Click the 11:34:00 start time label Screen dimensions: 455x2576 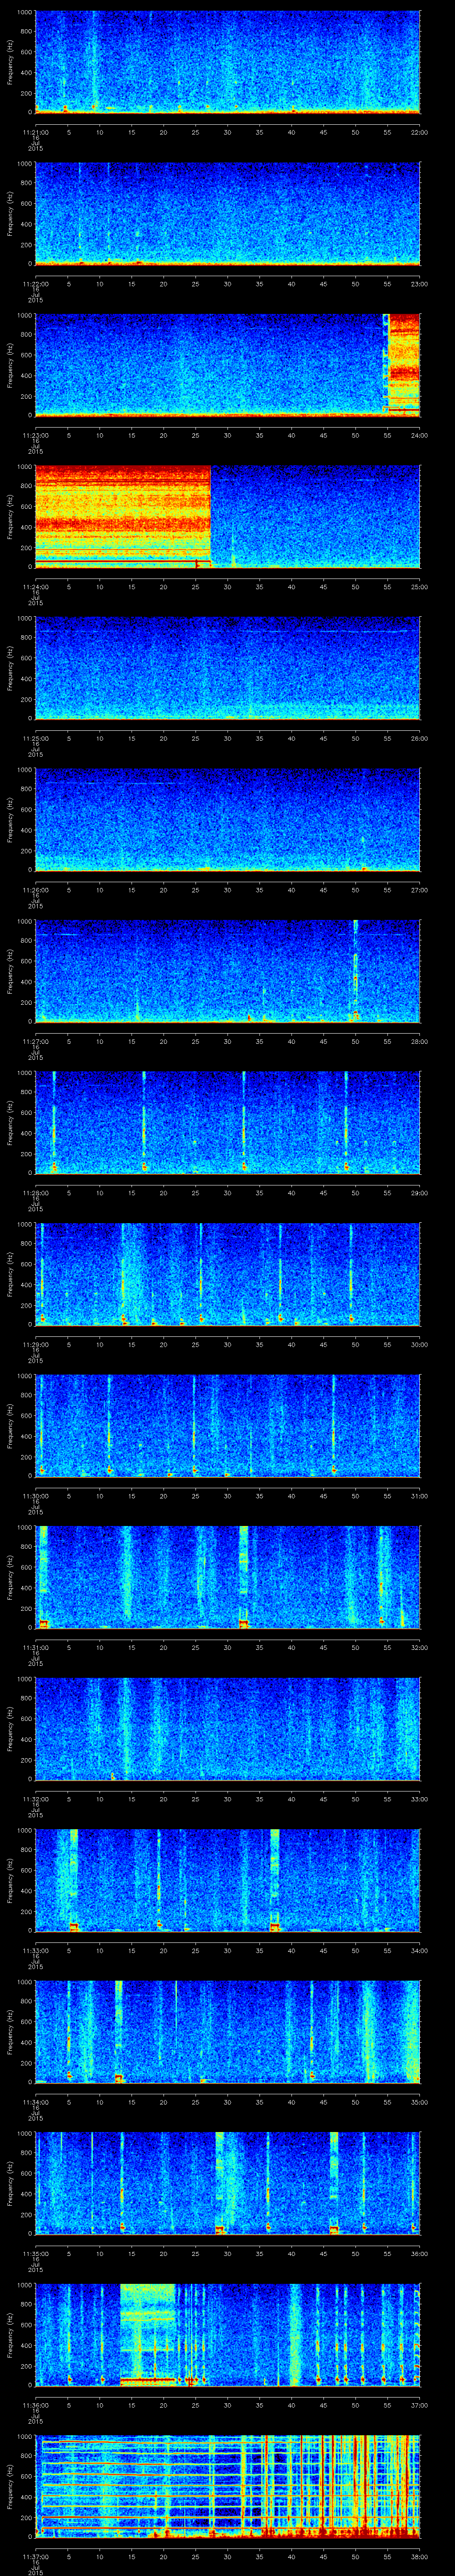pos(35,2101)
